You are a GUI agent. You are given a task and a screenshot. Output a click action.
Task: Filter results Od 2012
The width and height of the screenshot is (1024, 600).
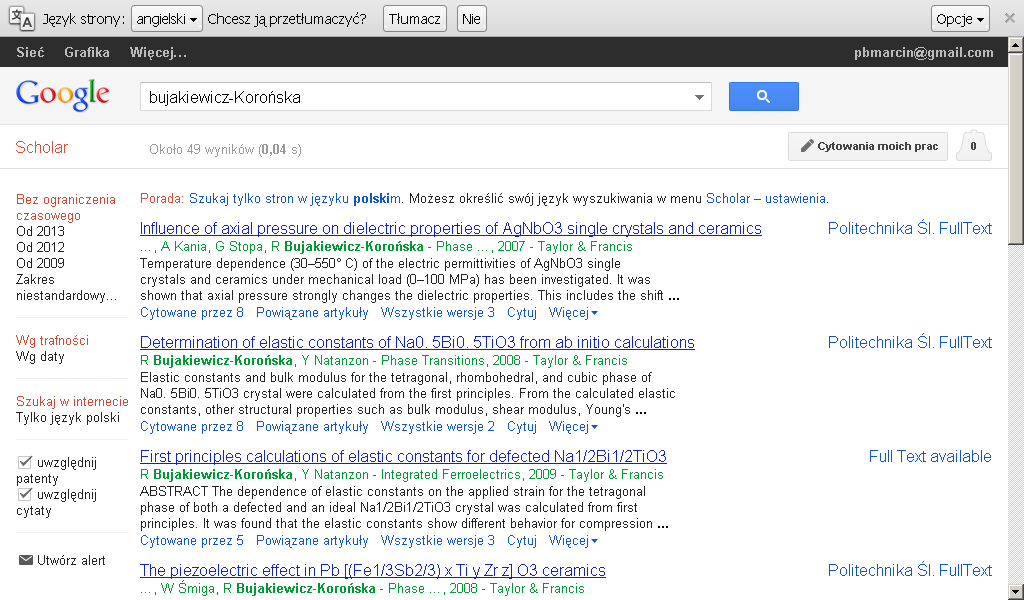click(40, 247)
